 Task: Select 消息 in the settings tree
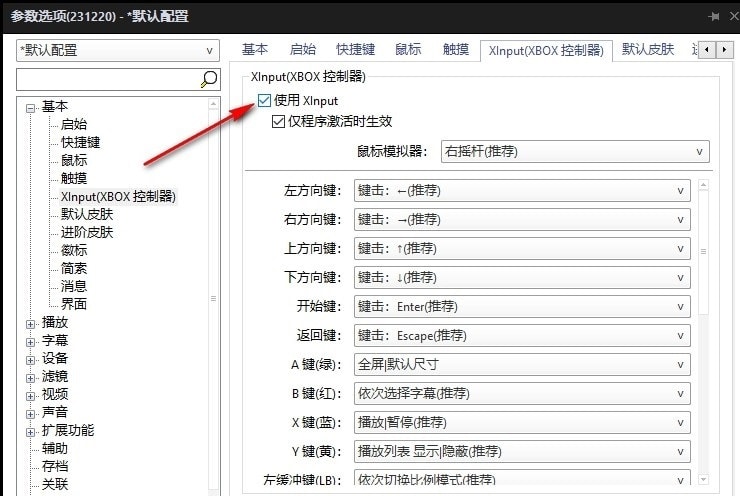(x=74, y=286)
